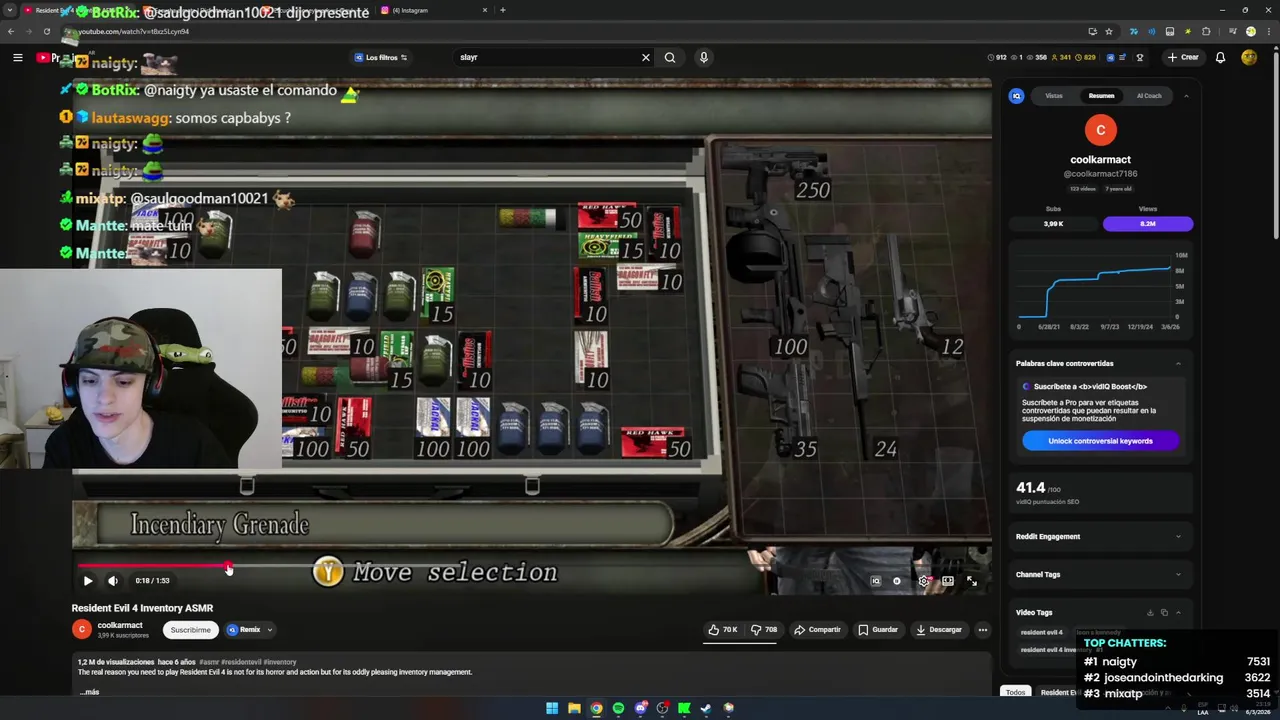
Task: Click the browser back arrow
Action: coord(11,31)
